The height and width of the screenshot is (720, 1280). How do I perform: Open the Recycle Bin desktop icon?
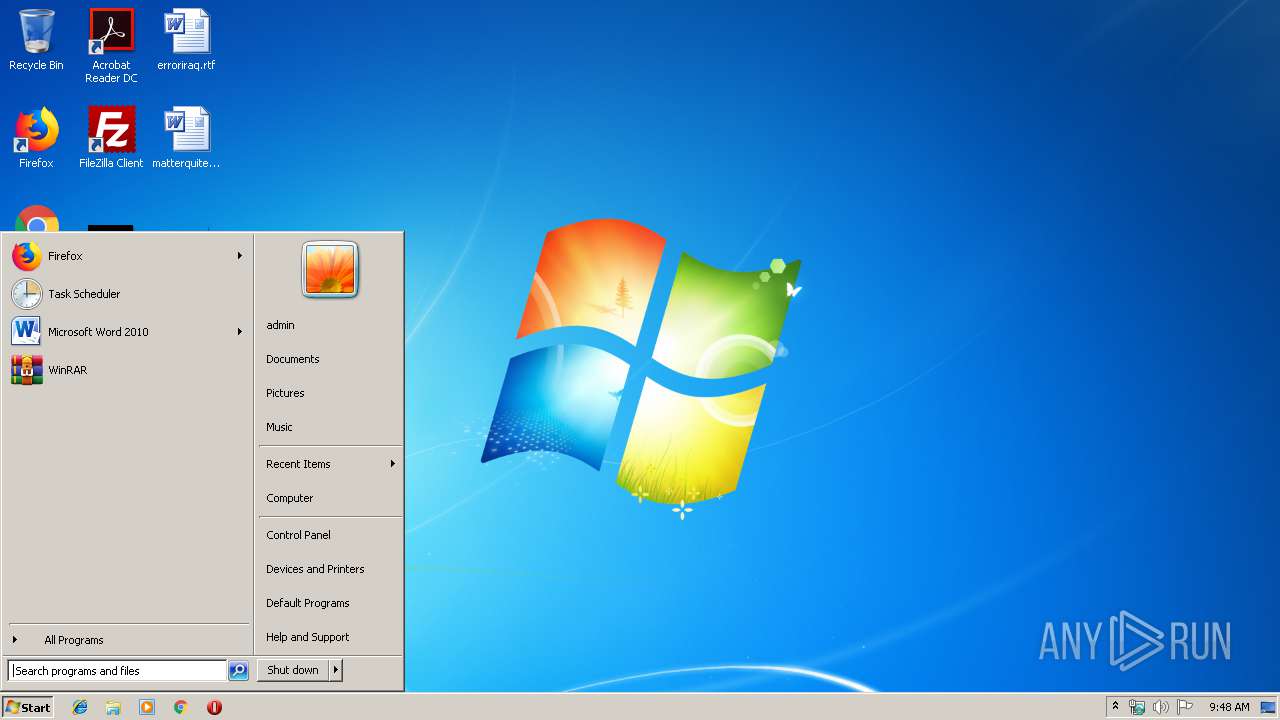click(x=36, y=40)
